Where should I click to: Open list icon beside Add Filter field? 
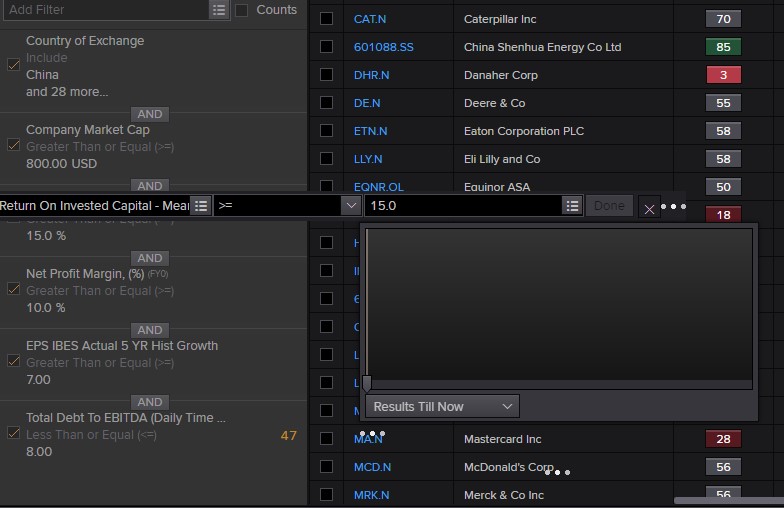coord(219,10)
